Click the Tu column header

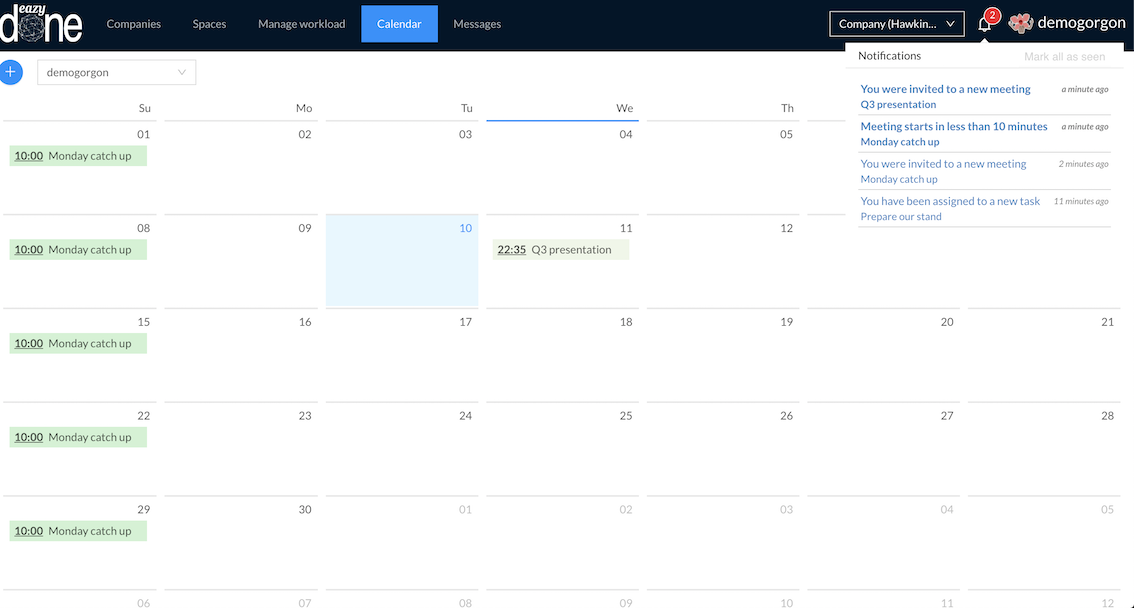click(x=466, y=108)
